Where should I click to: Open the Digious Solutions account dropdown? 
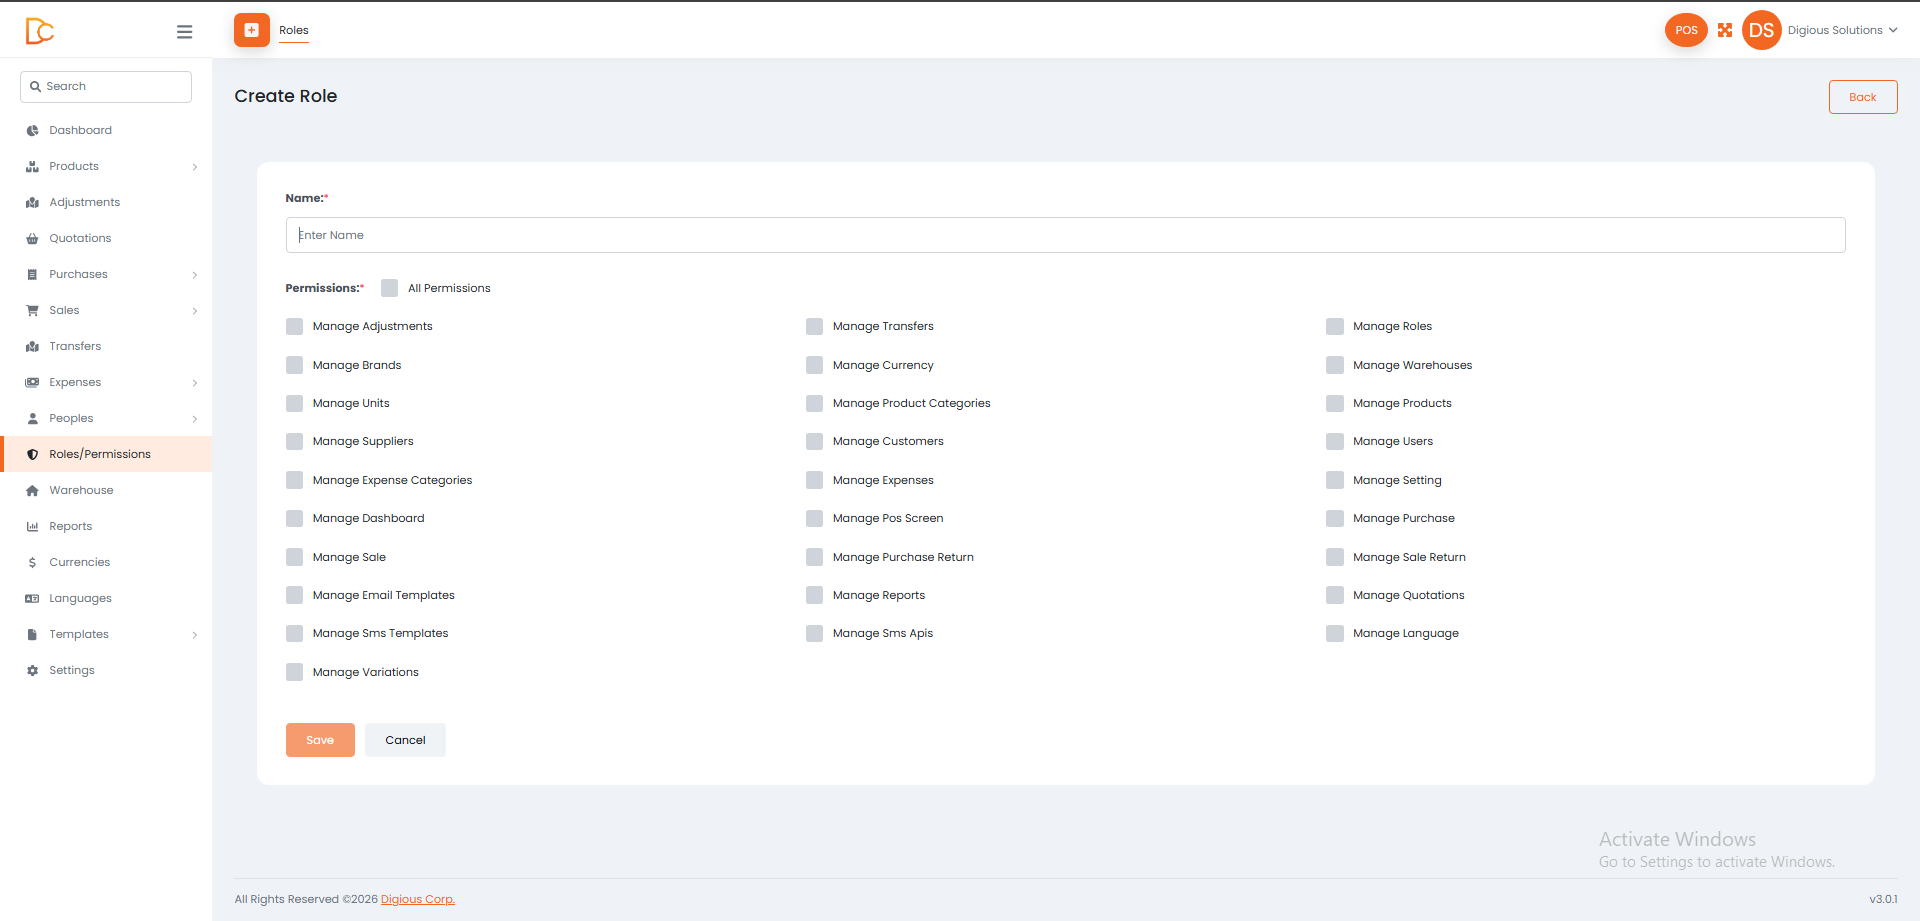coord(1842,30)
